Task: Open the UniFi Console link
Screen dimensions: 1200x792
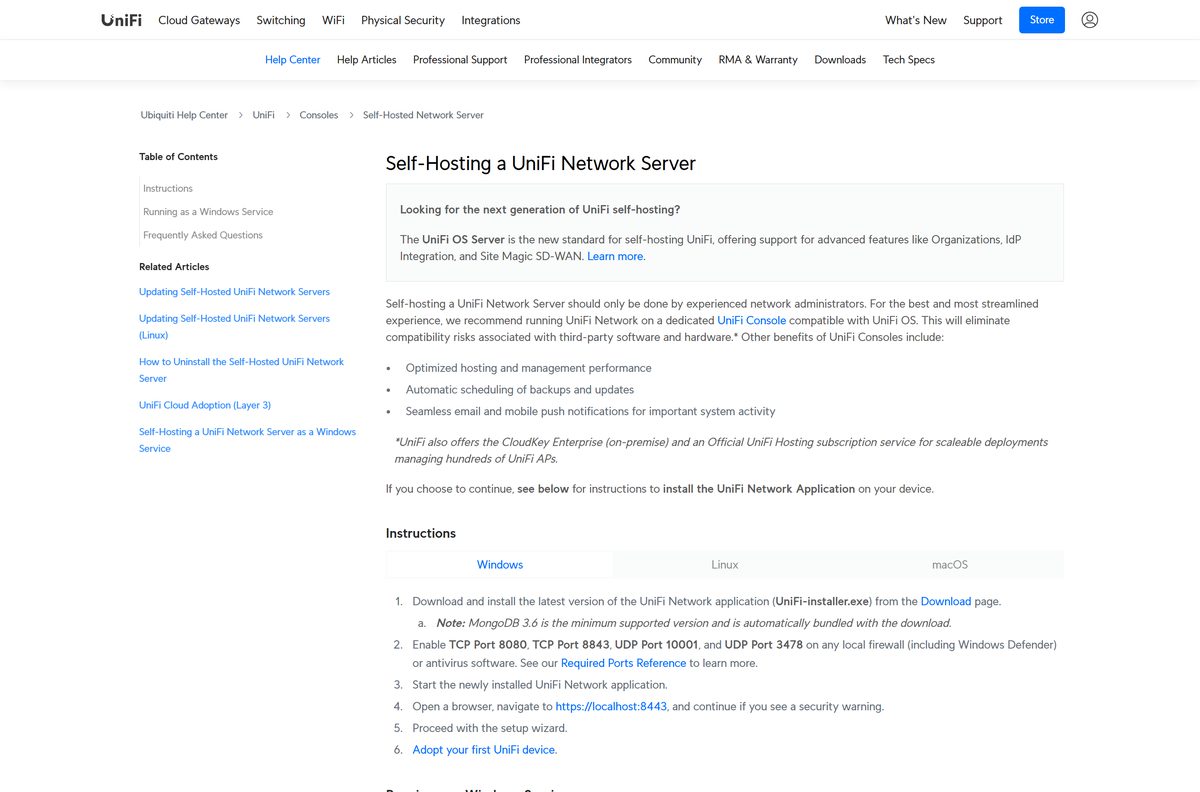Action: tap(752, 321)
